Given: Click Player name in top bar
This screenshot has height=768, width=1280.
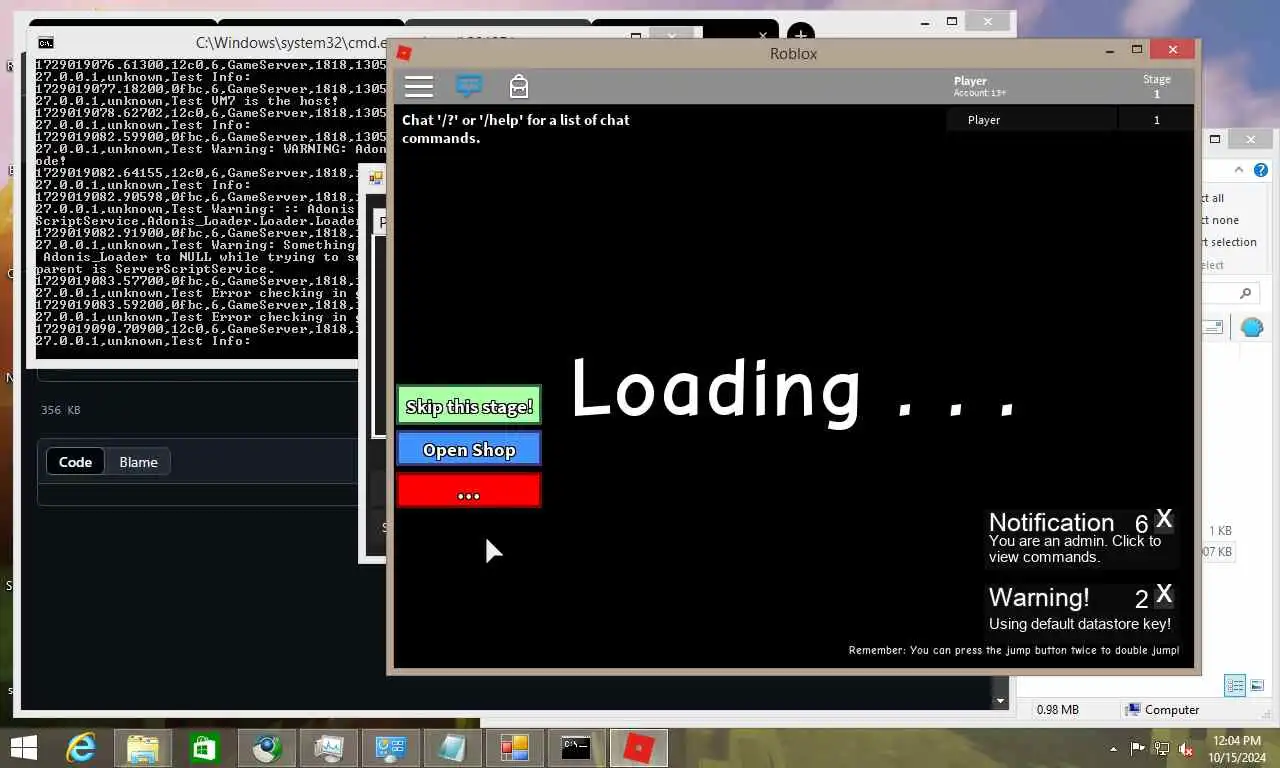Looking at the screenshot, I should pos(970,81).
